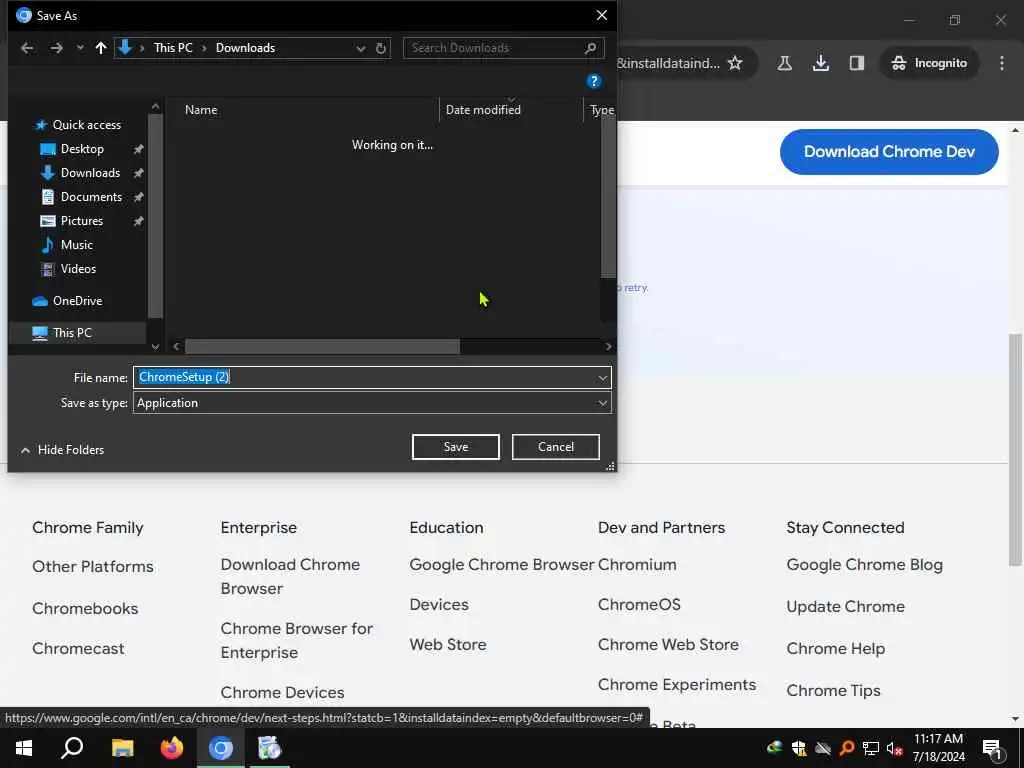Open Chromium footer link
The height and width of the screenshot is (768, 1024).
[x=637, y=565]
